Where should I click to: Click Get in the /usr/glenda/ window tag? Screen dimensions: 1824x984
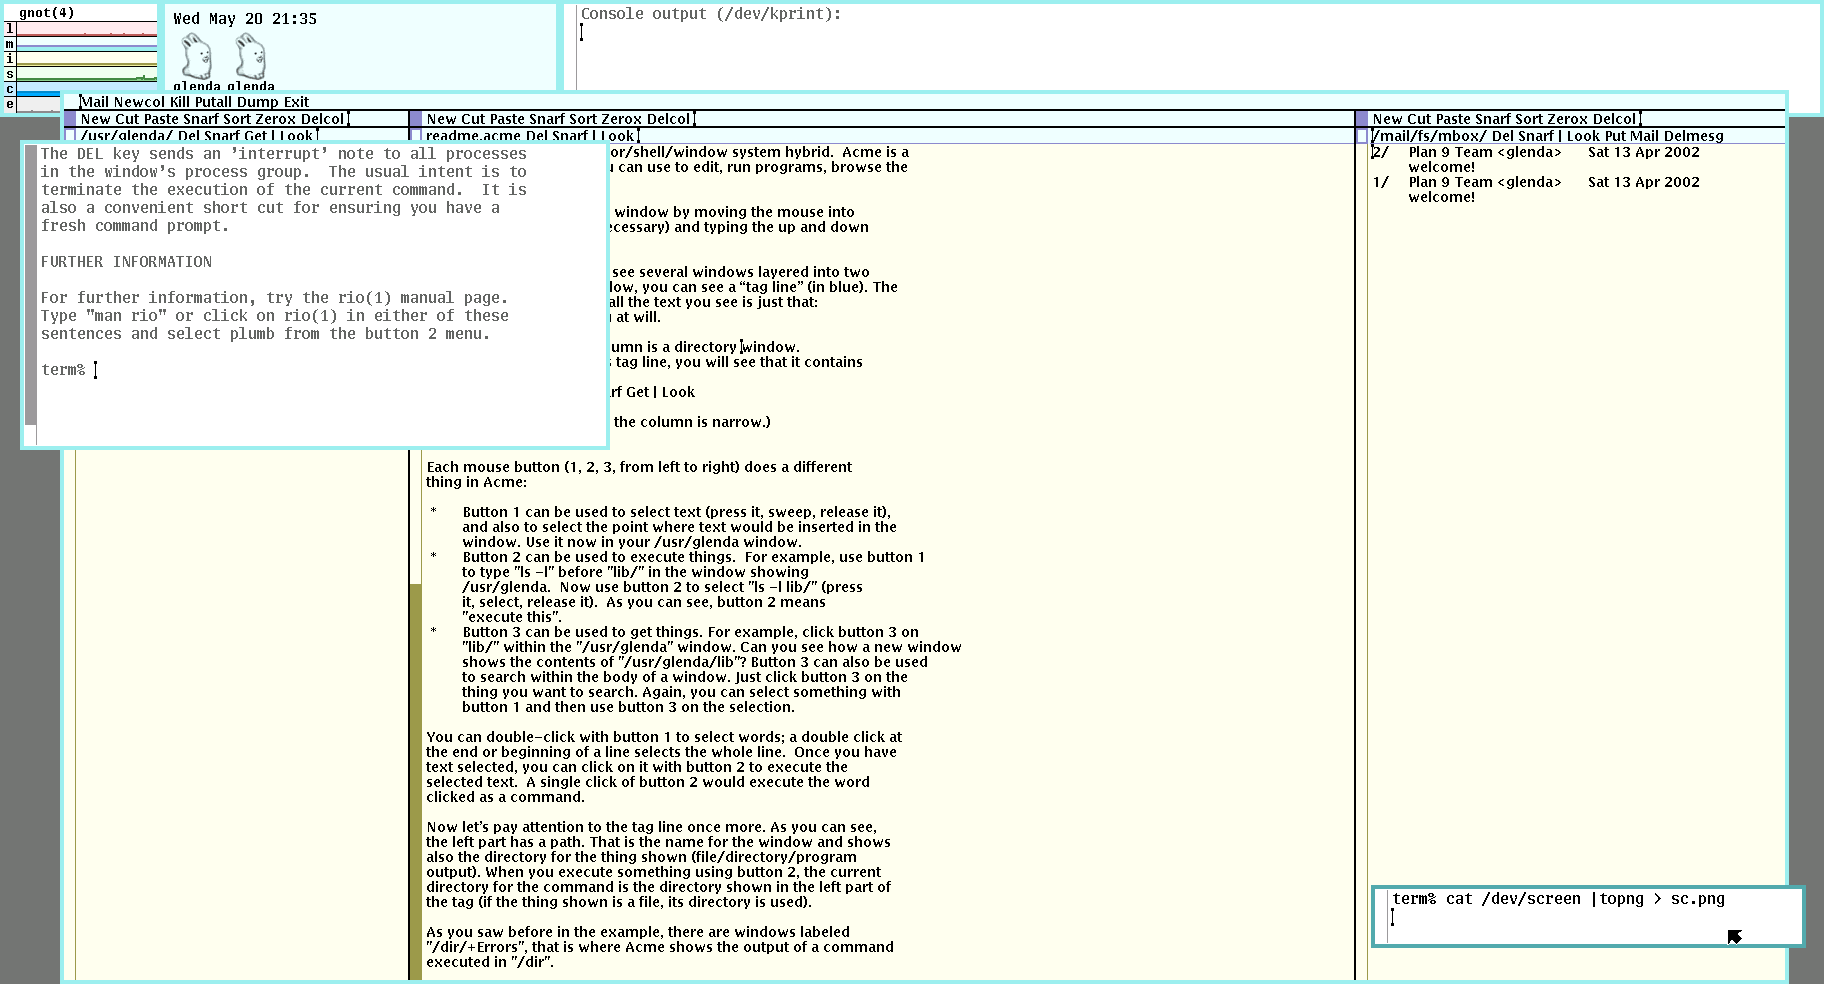pos(255,136)
